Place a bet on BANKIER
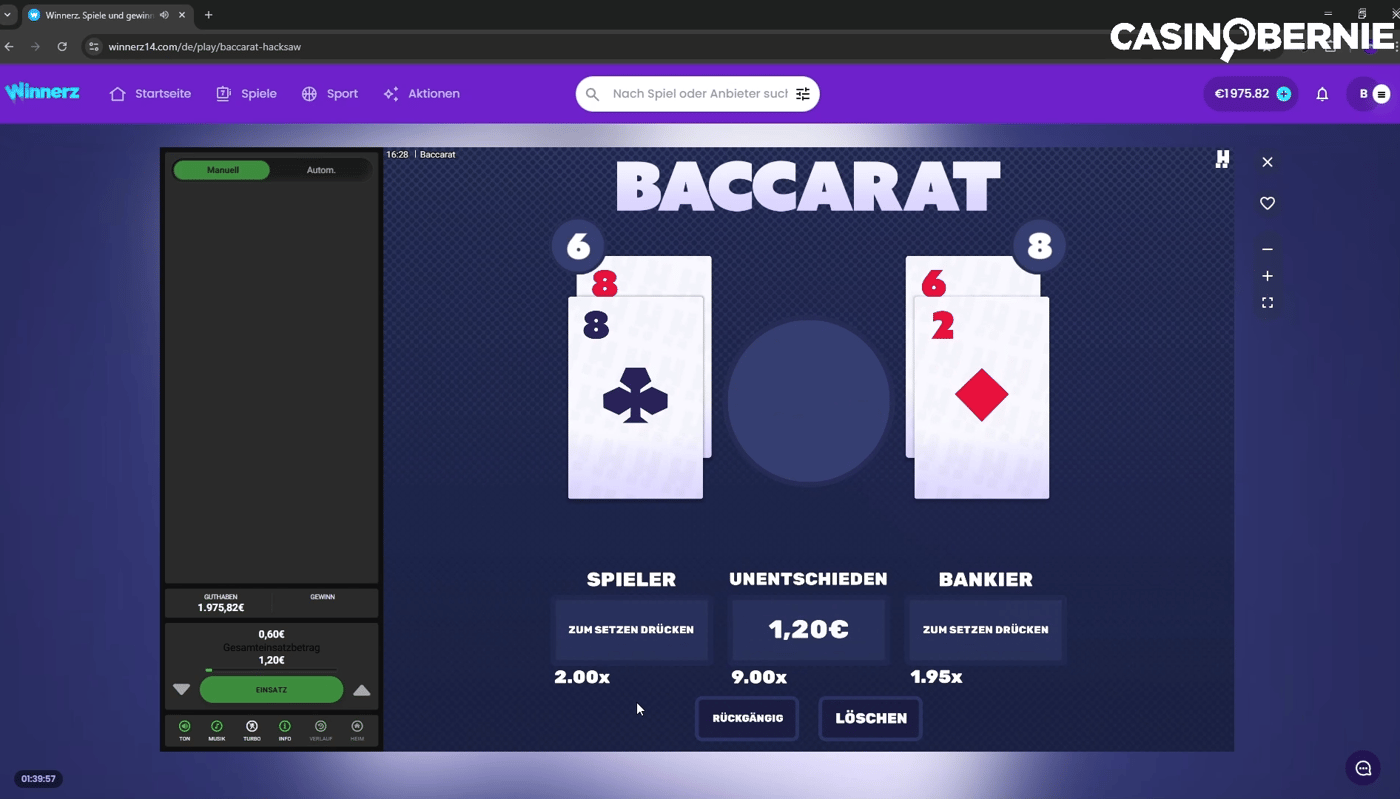Image resolution: width=1400 pixels, height=799 pixels. [986, 630]
